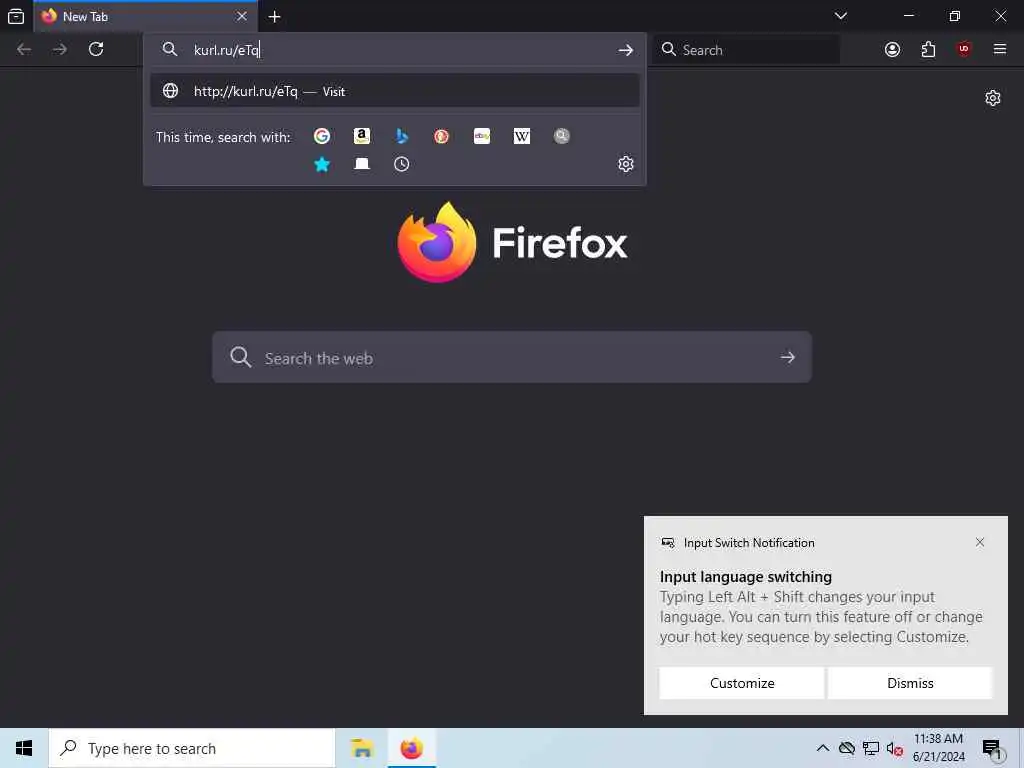1024x768 pixels.
Task: Search this time with eBay
Action: (482, 136)
